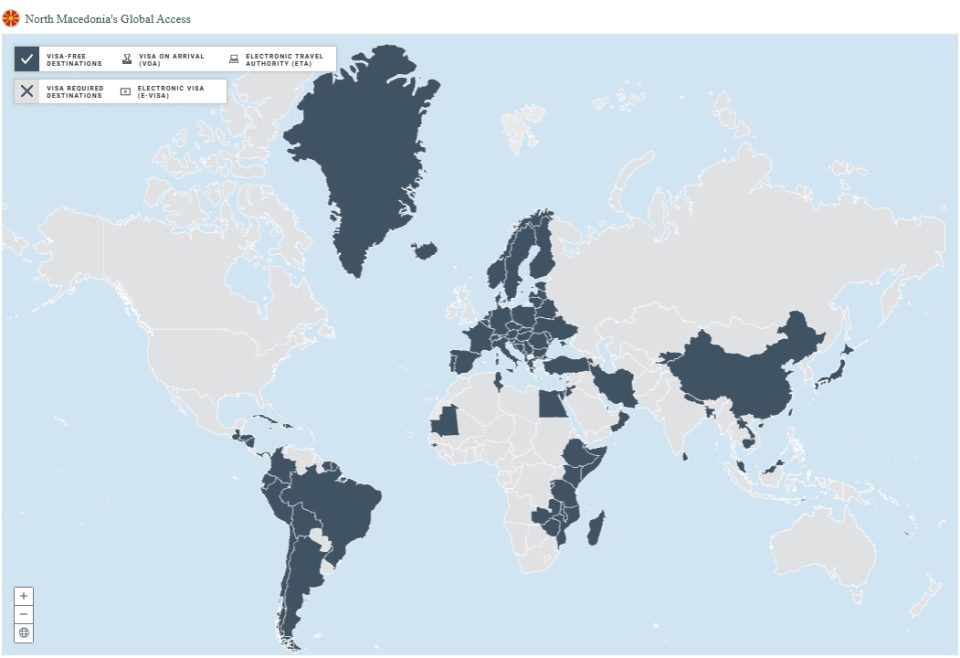Show Visa on Arrival (VOA) label filter
Screen dimensions: 960x658
click(171, 60)
